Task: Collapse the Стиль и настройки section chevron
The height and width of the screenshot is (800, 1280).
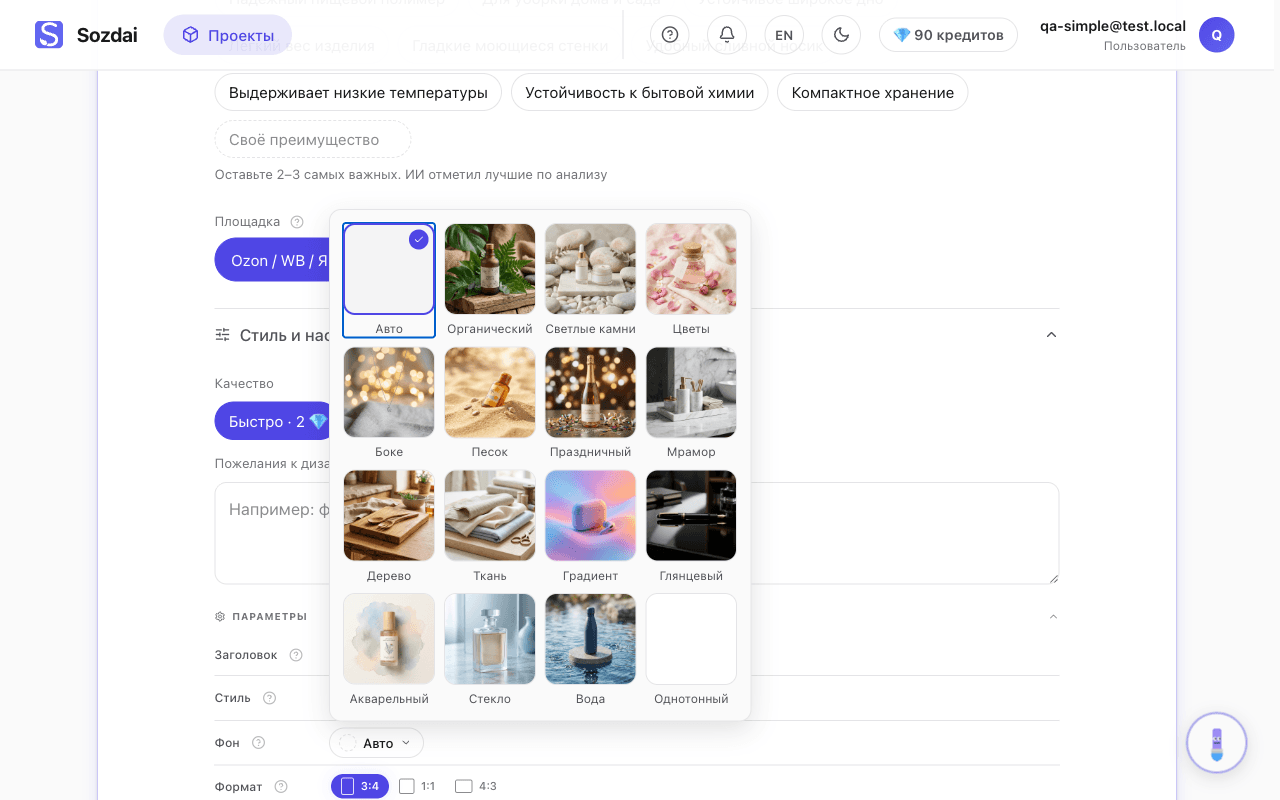Action: coord(1051,335)
